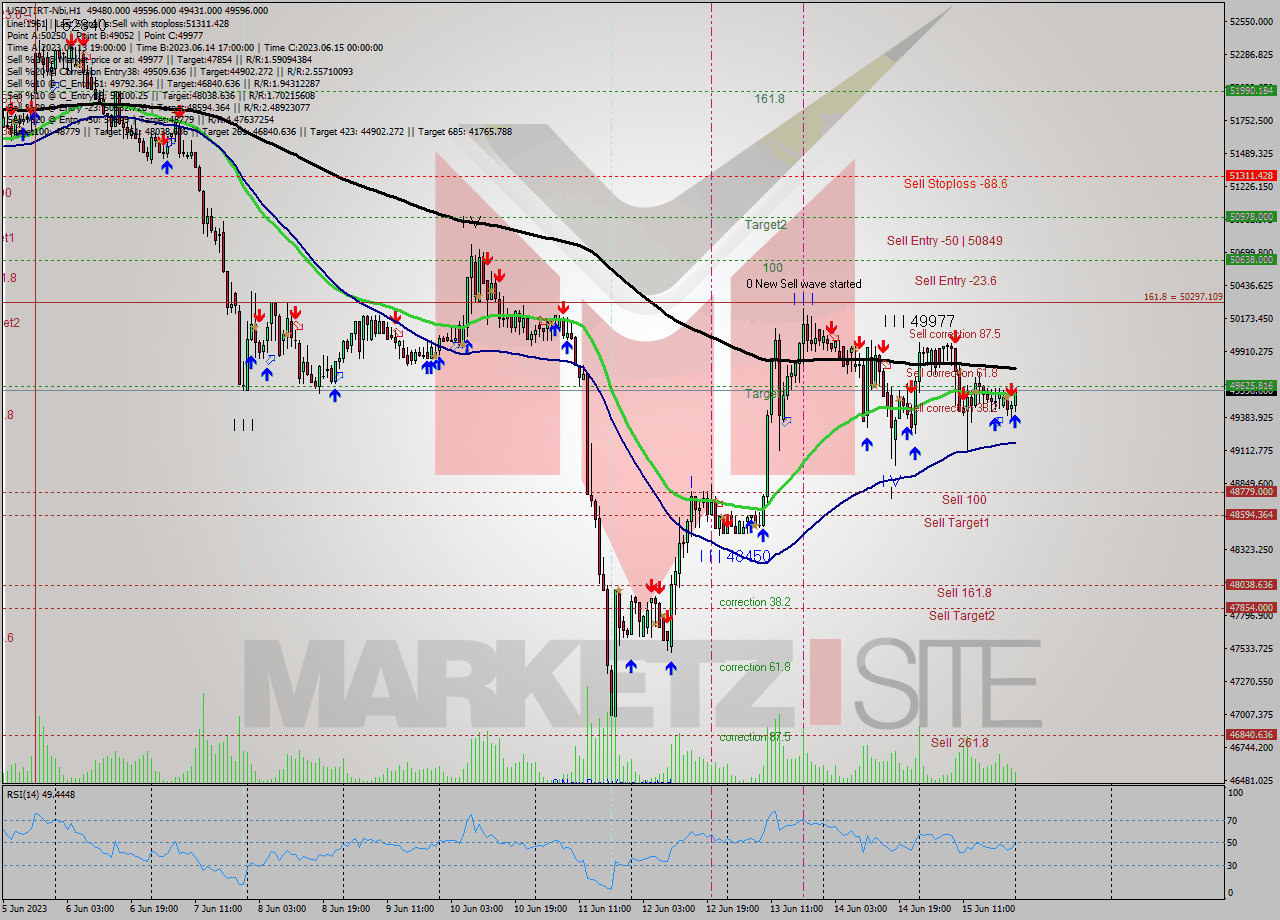Image resolution: width=1280 pixels, height=920 pixels.
Task: Click the '5 Jun 2023' date label
Action: click(x=27, y=909)
